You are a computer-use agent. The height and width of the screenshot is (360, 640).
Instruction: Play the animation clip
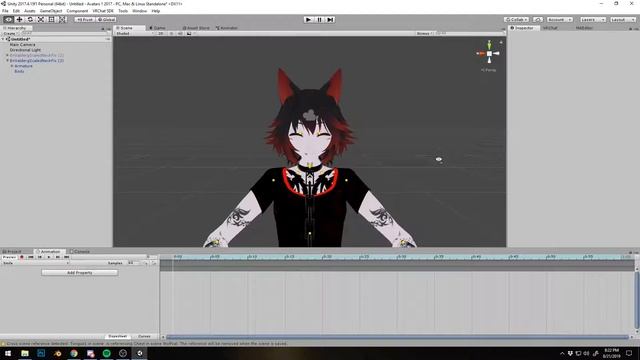pos(49,257)
